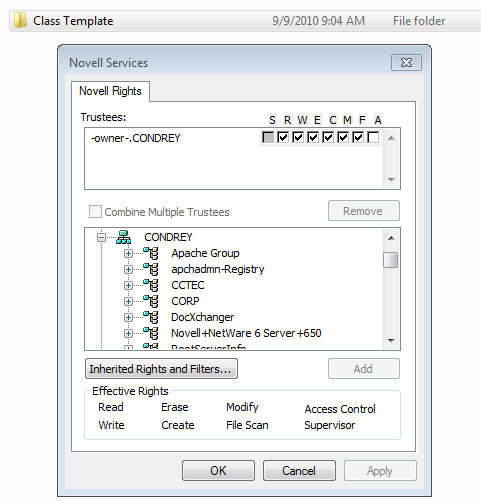Click Write under Effective Rights
Viewport: 481px width, 501px height.
111,425
